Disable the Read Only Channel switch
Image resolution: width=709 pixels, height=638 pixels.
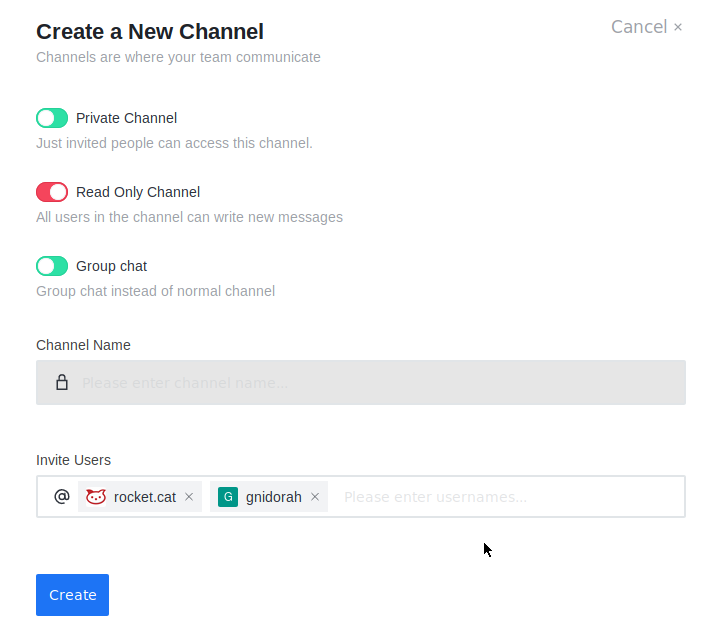tap(52, 192)
